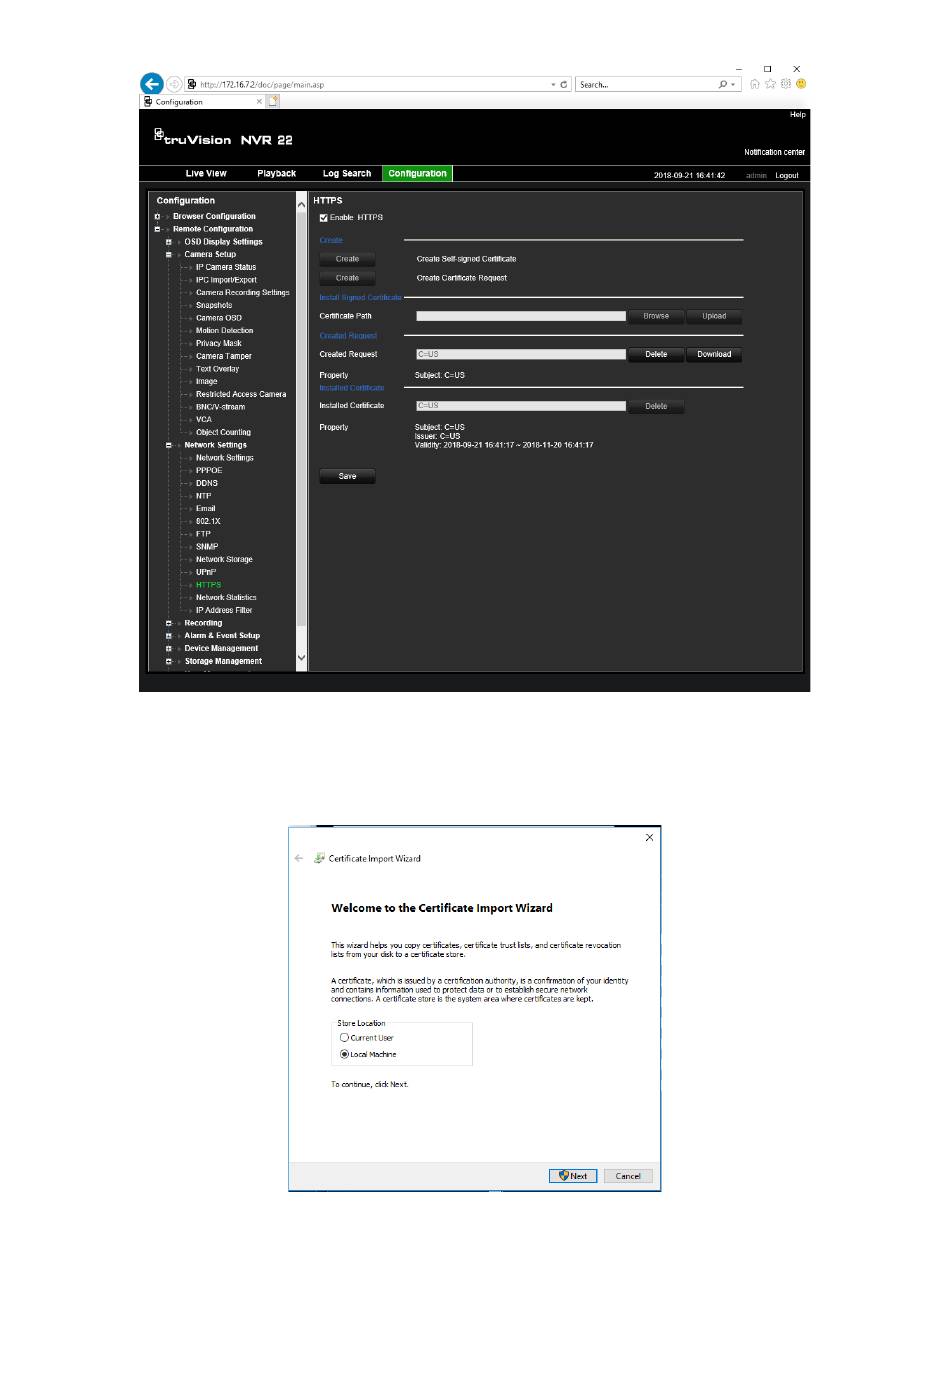This screenshot has height=1387, width=950.
Task: Close the Configuration browser tab
Action: click(x=259, y=102)
